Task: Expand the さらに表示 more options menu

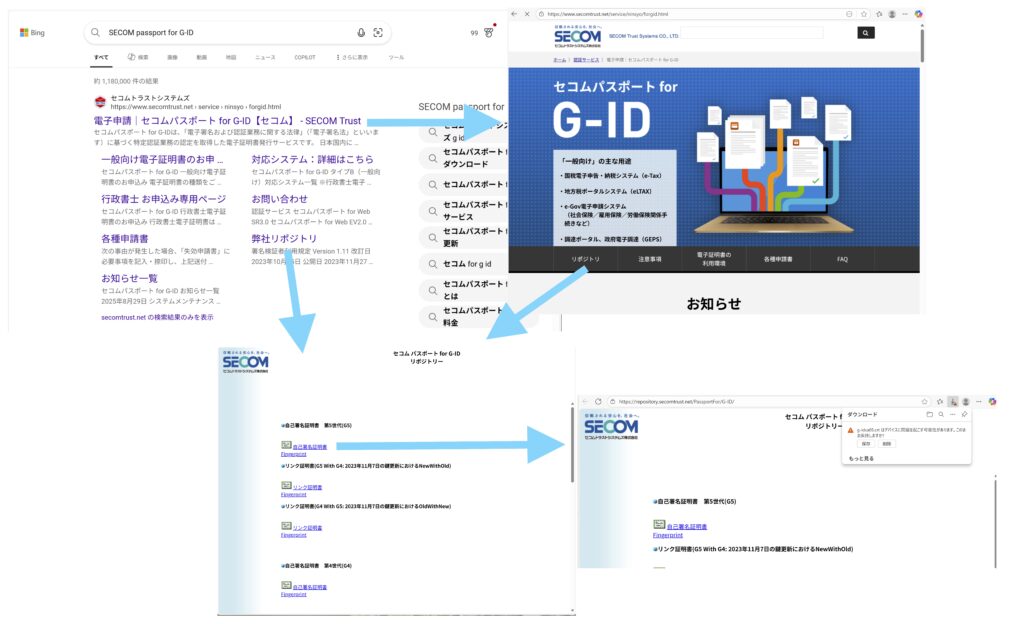Action: click(x=351, y=57)
